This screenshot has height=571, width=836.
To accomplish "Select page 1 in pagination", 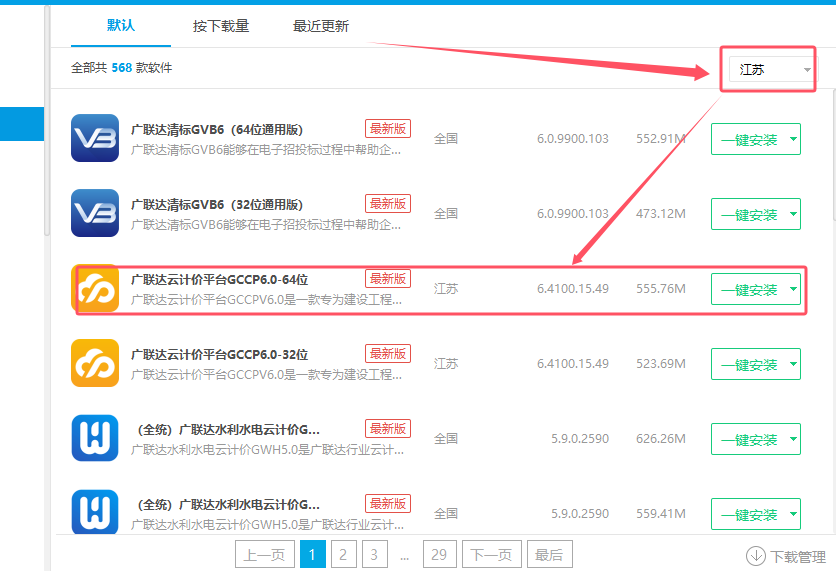I will coord(312,554).
